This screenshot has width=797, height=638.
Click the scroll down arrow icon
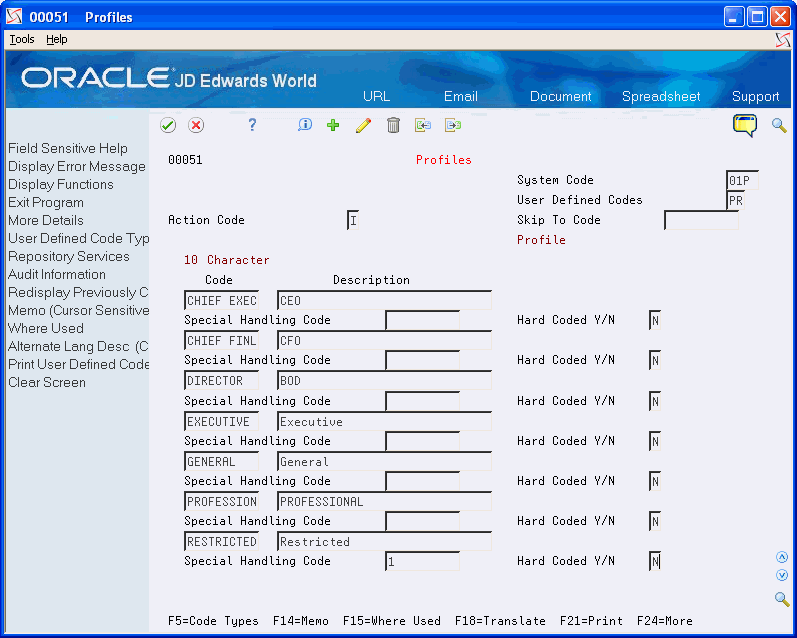click(x=782, y=575)
